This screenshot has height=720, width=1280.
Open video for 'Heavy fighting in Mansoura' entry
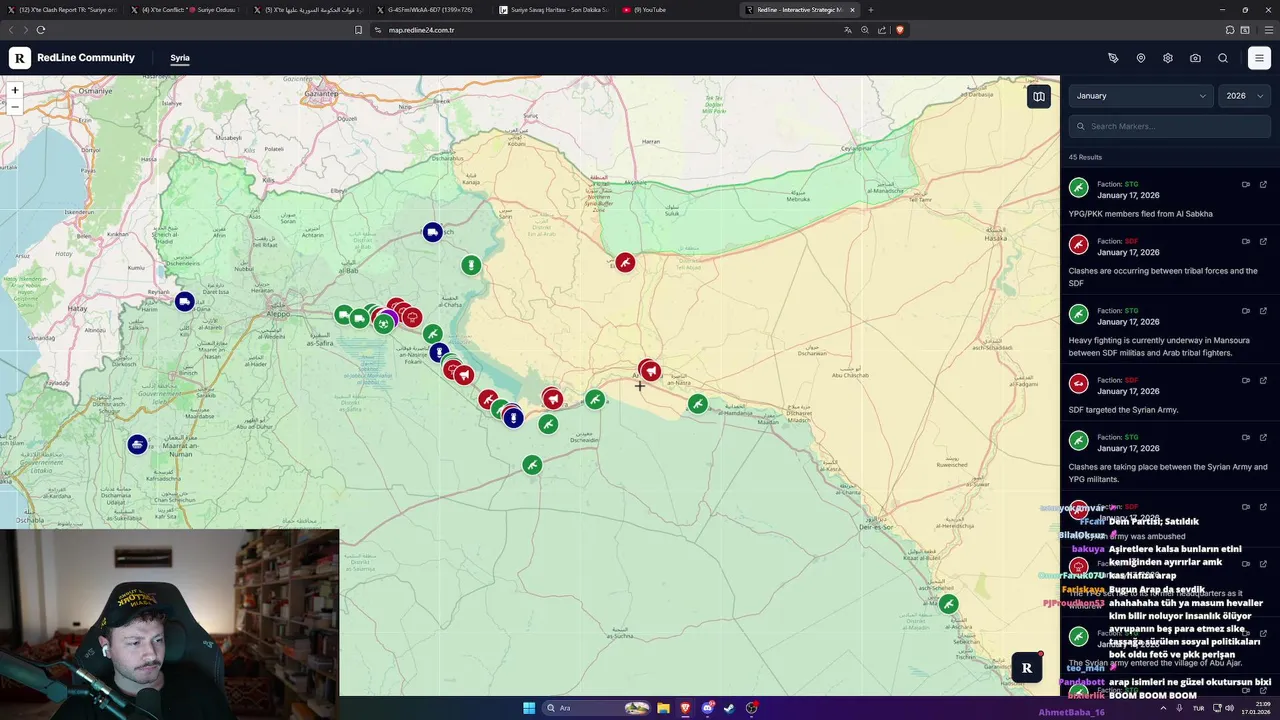(x=1246, y=311)
